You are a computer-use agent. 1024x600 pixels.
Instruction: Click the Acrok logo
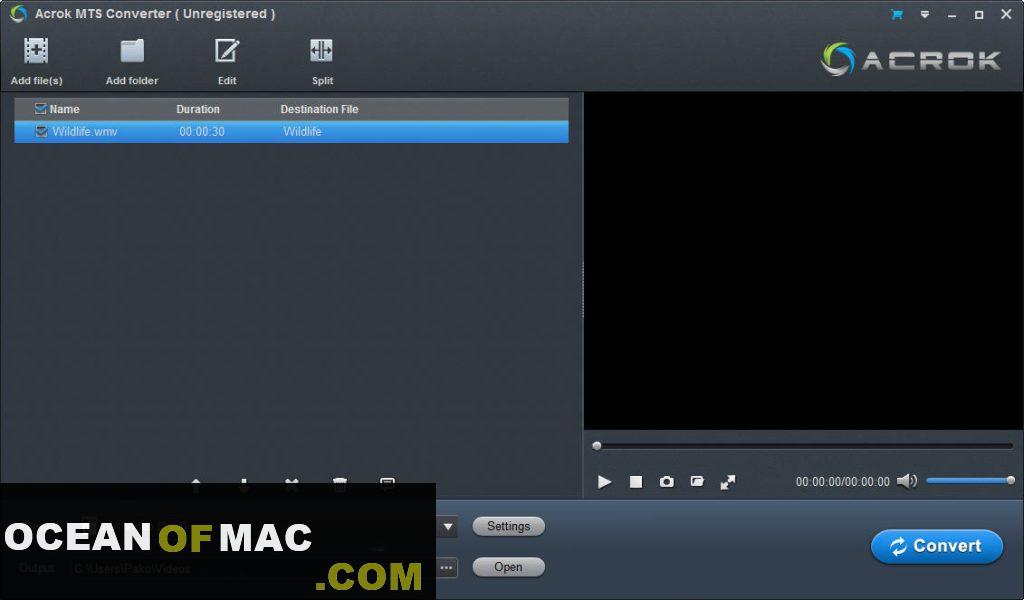click(x=910, y=59)
